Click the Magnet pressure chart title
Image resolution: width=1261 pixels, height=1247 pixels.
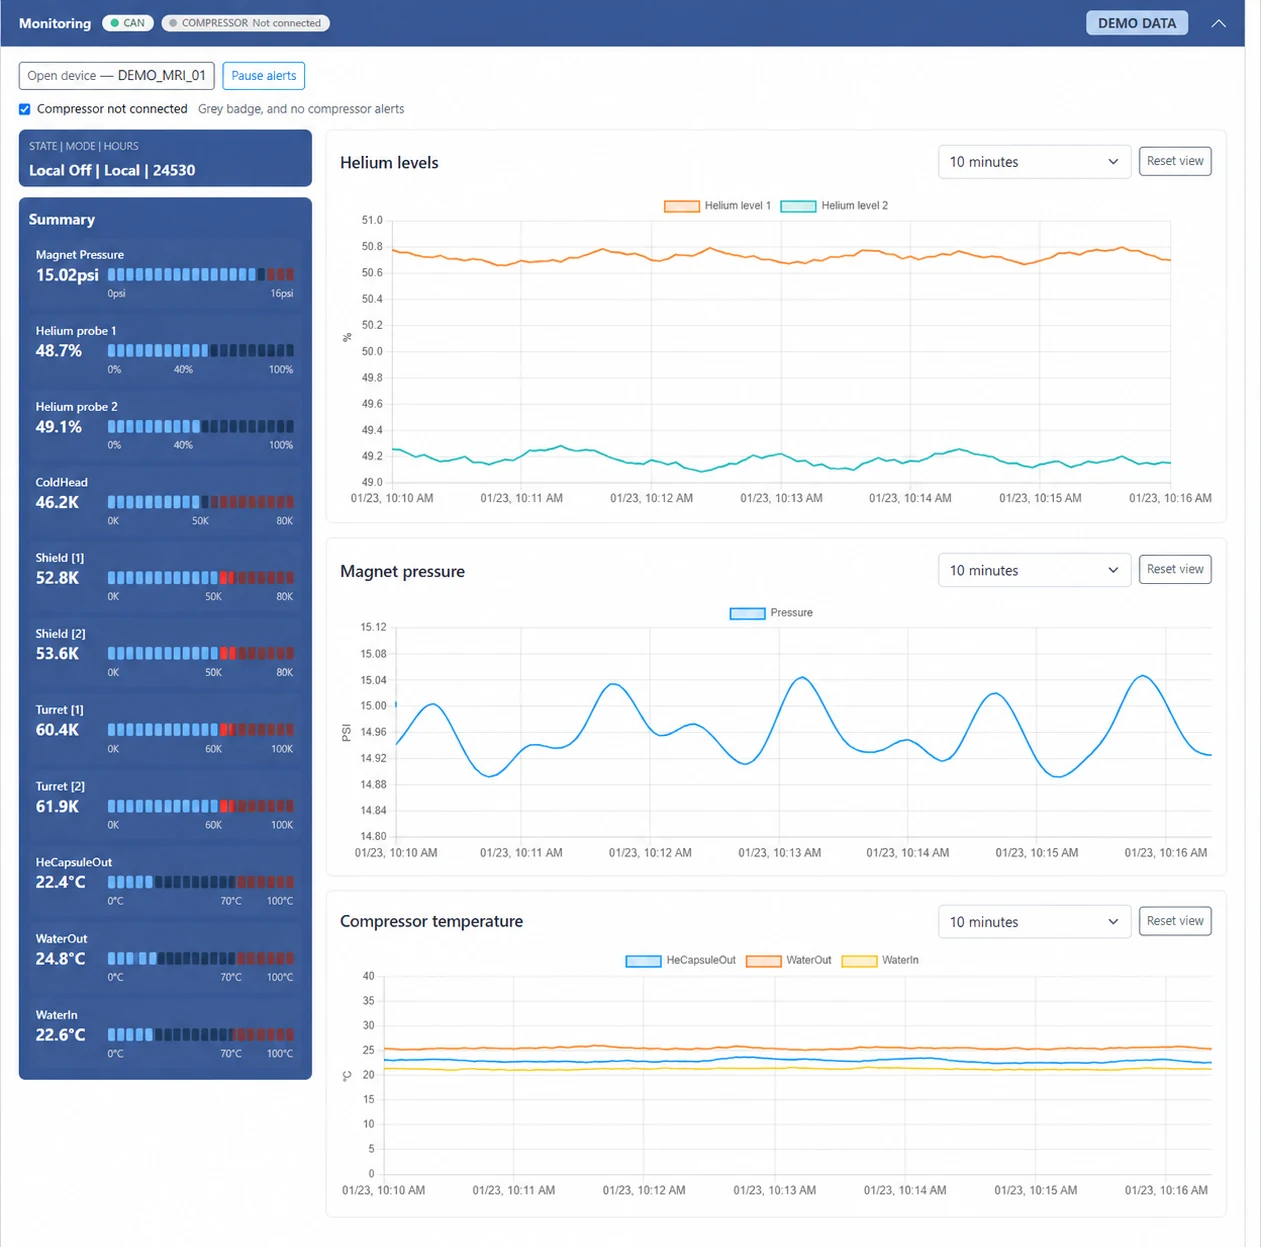(402, 571)
